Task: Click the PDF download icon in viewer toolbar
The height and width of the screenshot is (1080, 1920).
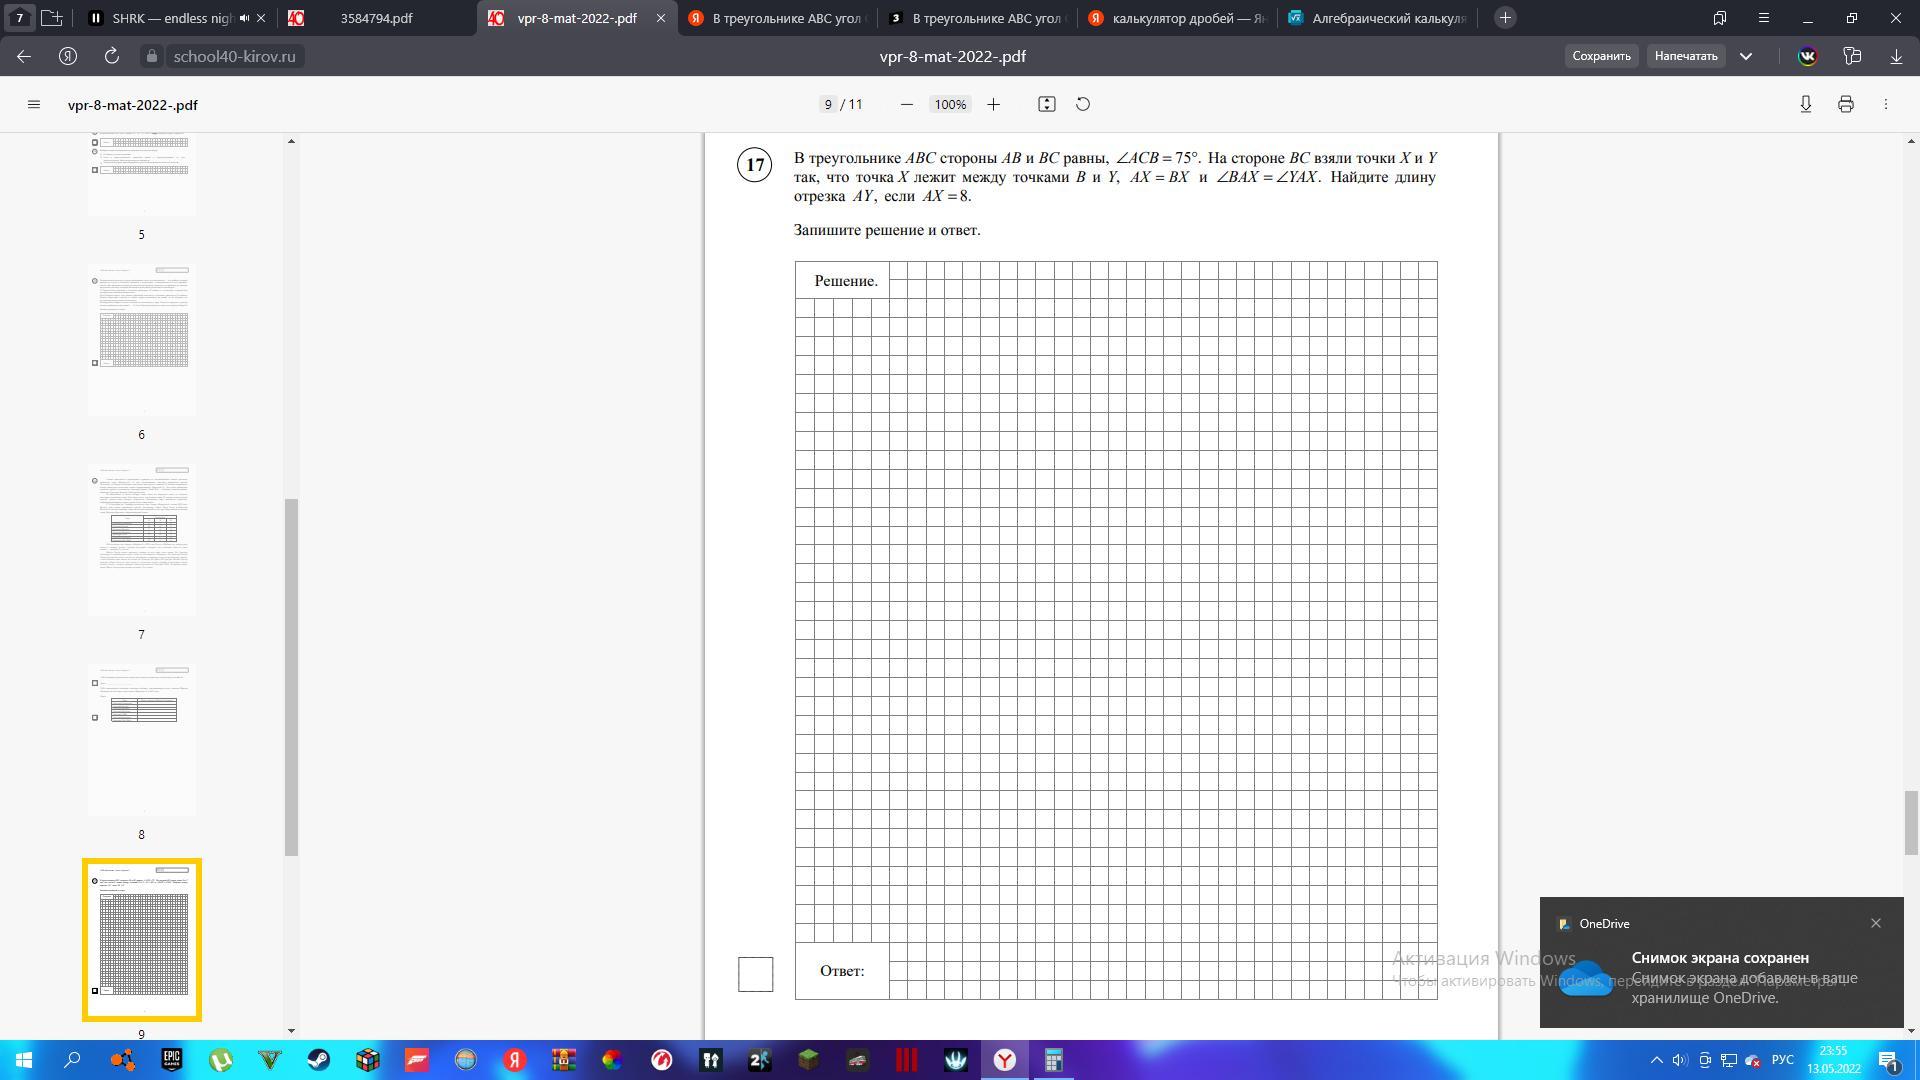Action: (x=1805, y=104)
